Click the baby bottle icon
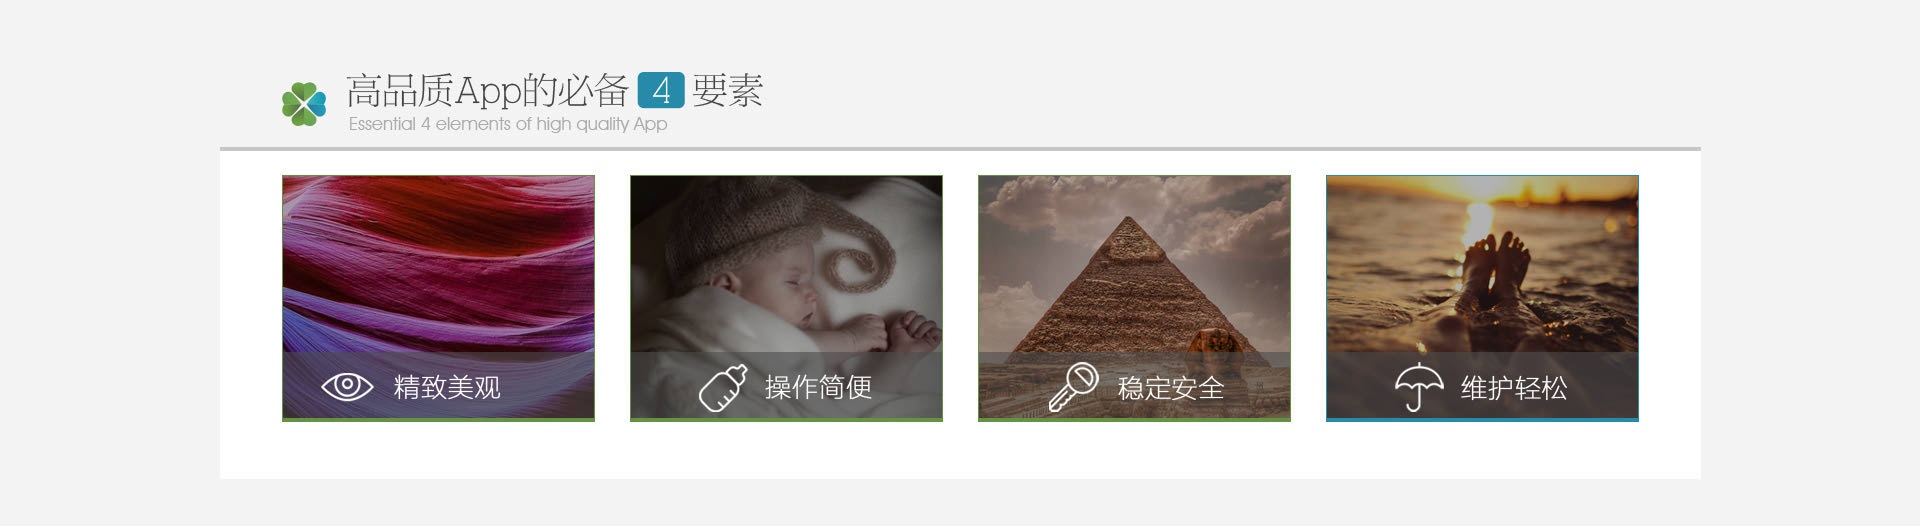 coord(722,388)
